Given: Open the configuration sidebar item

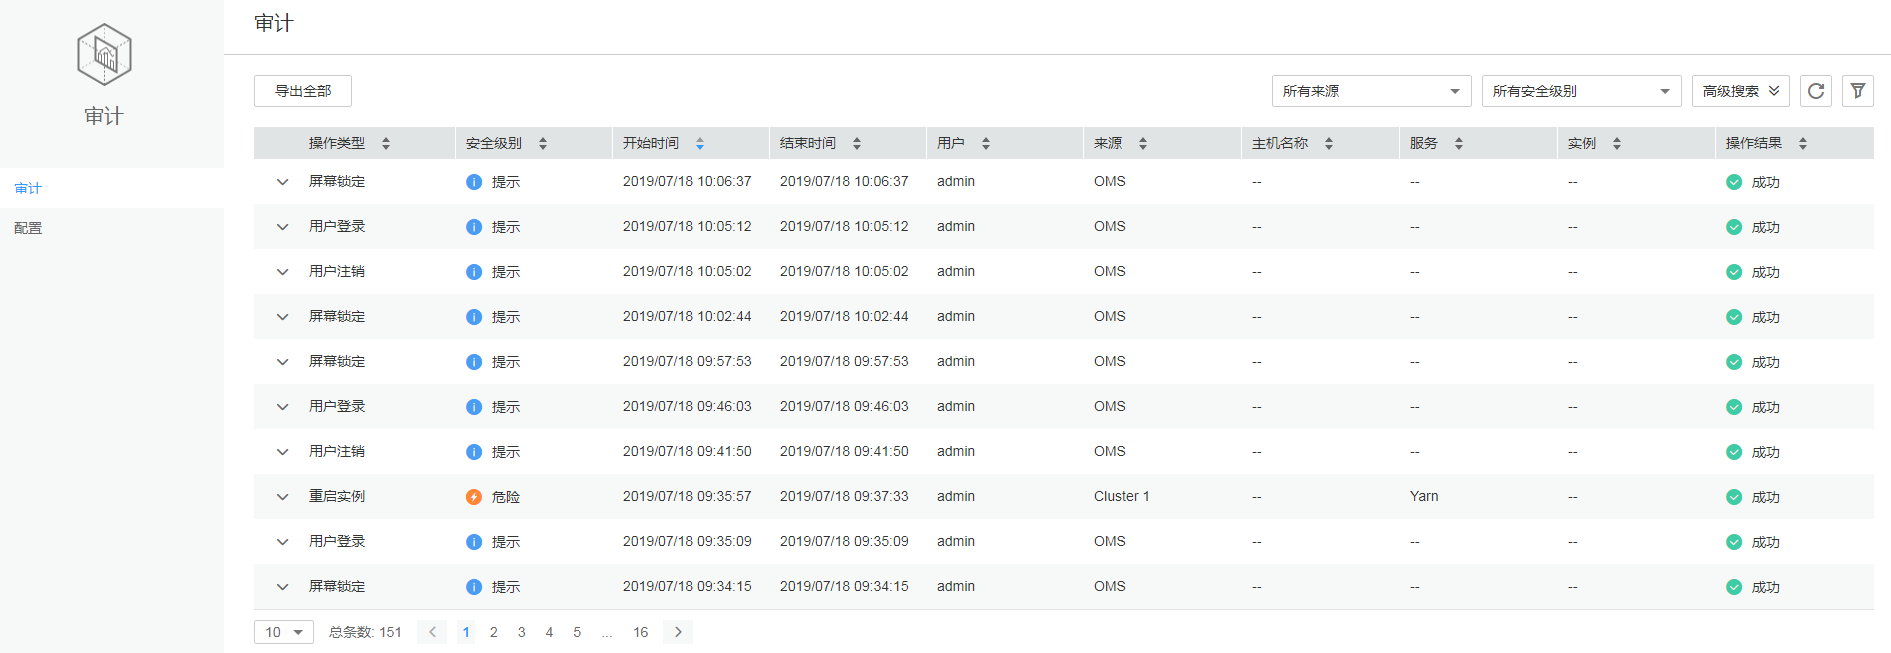Looking at the screenshot, I should (28, 228).
